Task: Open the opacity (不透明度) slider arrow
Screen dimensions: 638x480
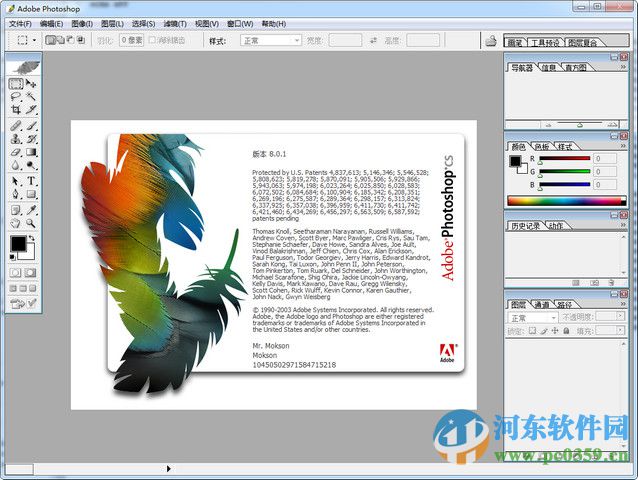Action: 620,316
